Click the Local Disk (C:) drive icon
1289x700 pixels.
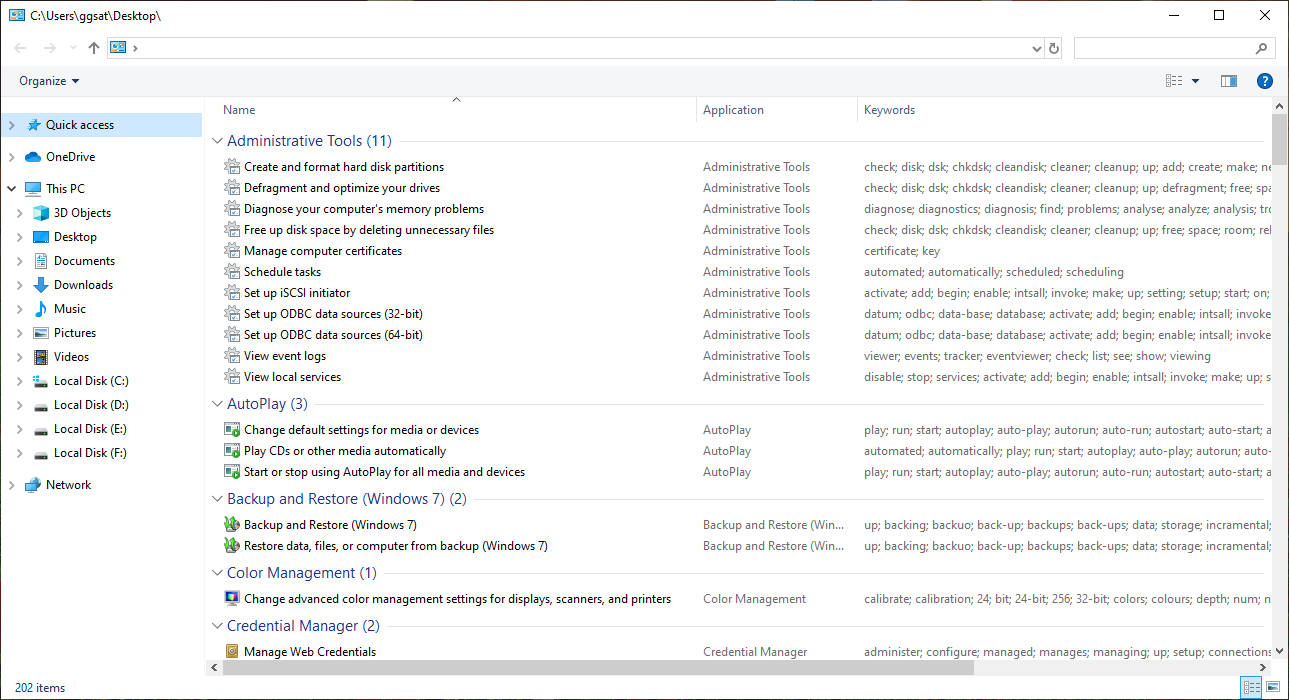[41, 381]
